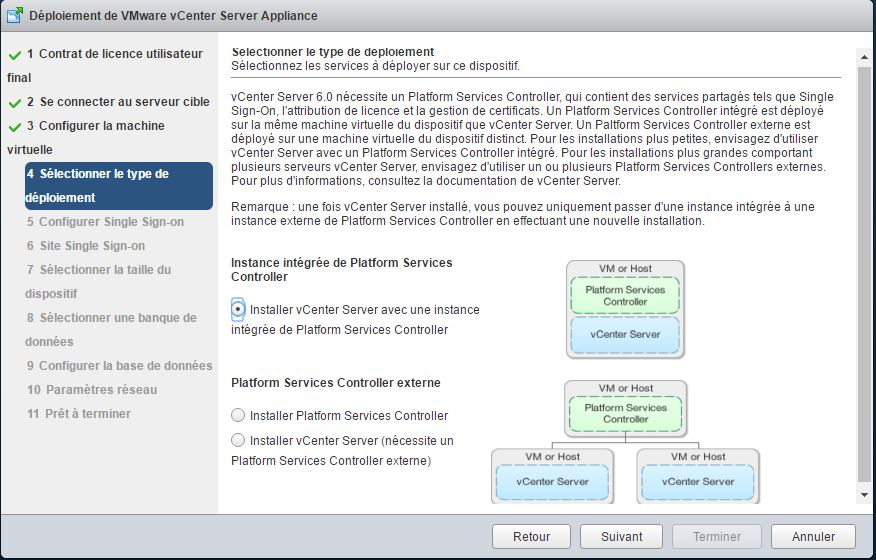876x560 pixels.
Task: Click heading Platform Services Controller externe
Action: (336, 383)
